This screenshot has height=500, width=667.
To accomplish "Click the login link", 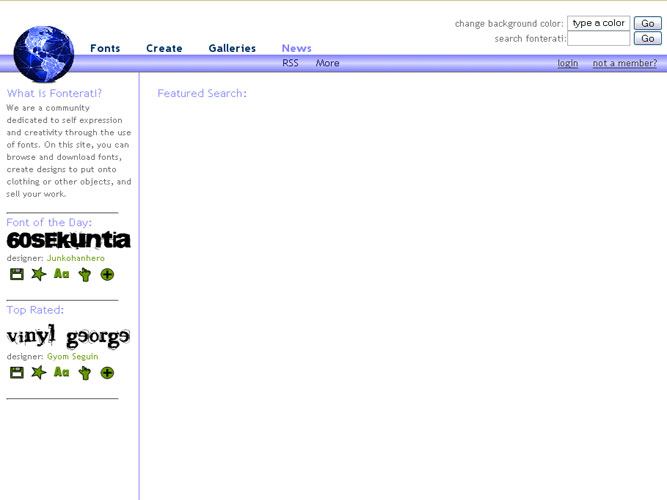I will (x=567, y=63).
